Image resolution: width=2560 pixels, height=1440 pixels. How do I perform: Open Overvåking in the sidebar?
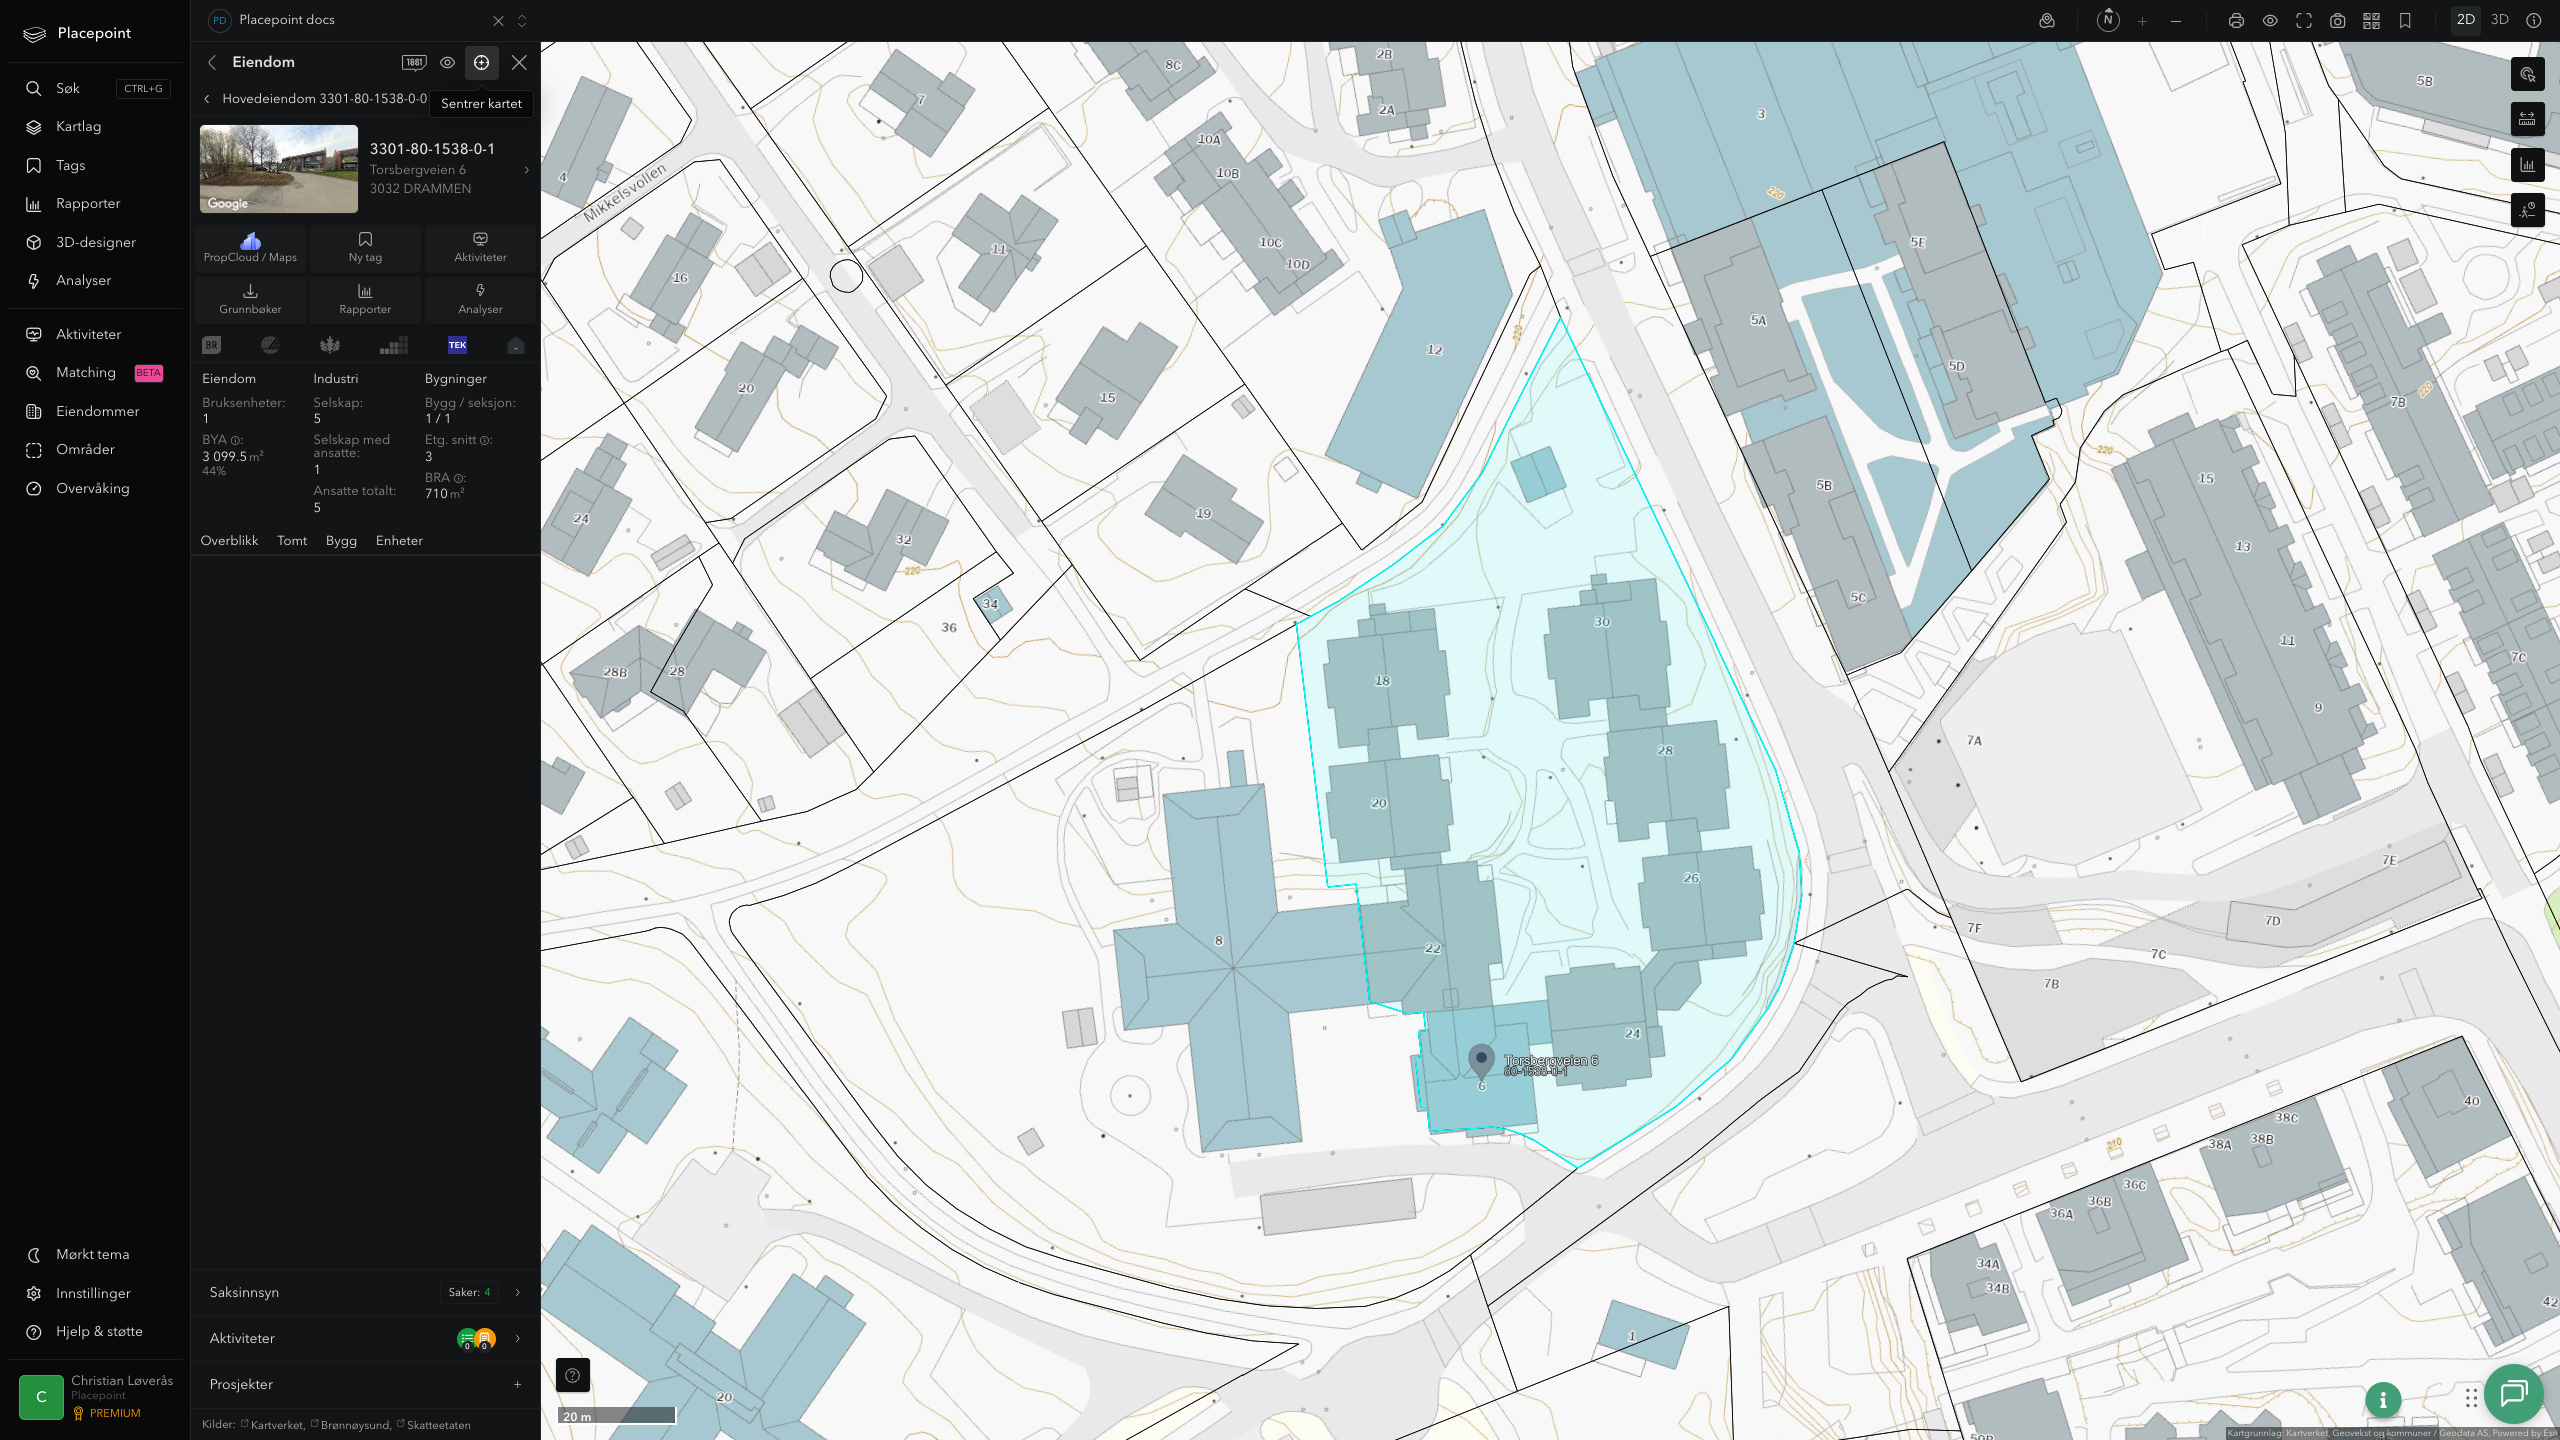coord(97,488)
